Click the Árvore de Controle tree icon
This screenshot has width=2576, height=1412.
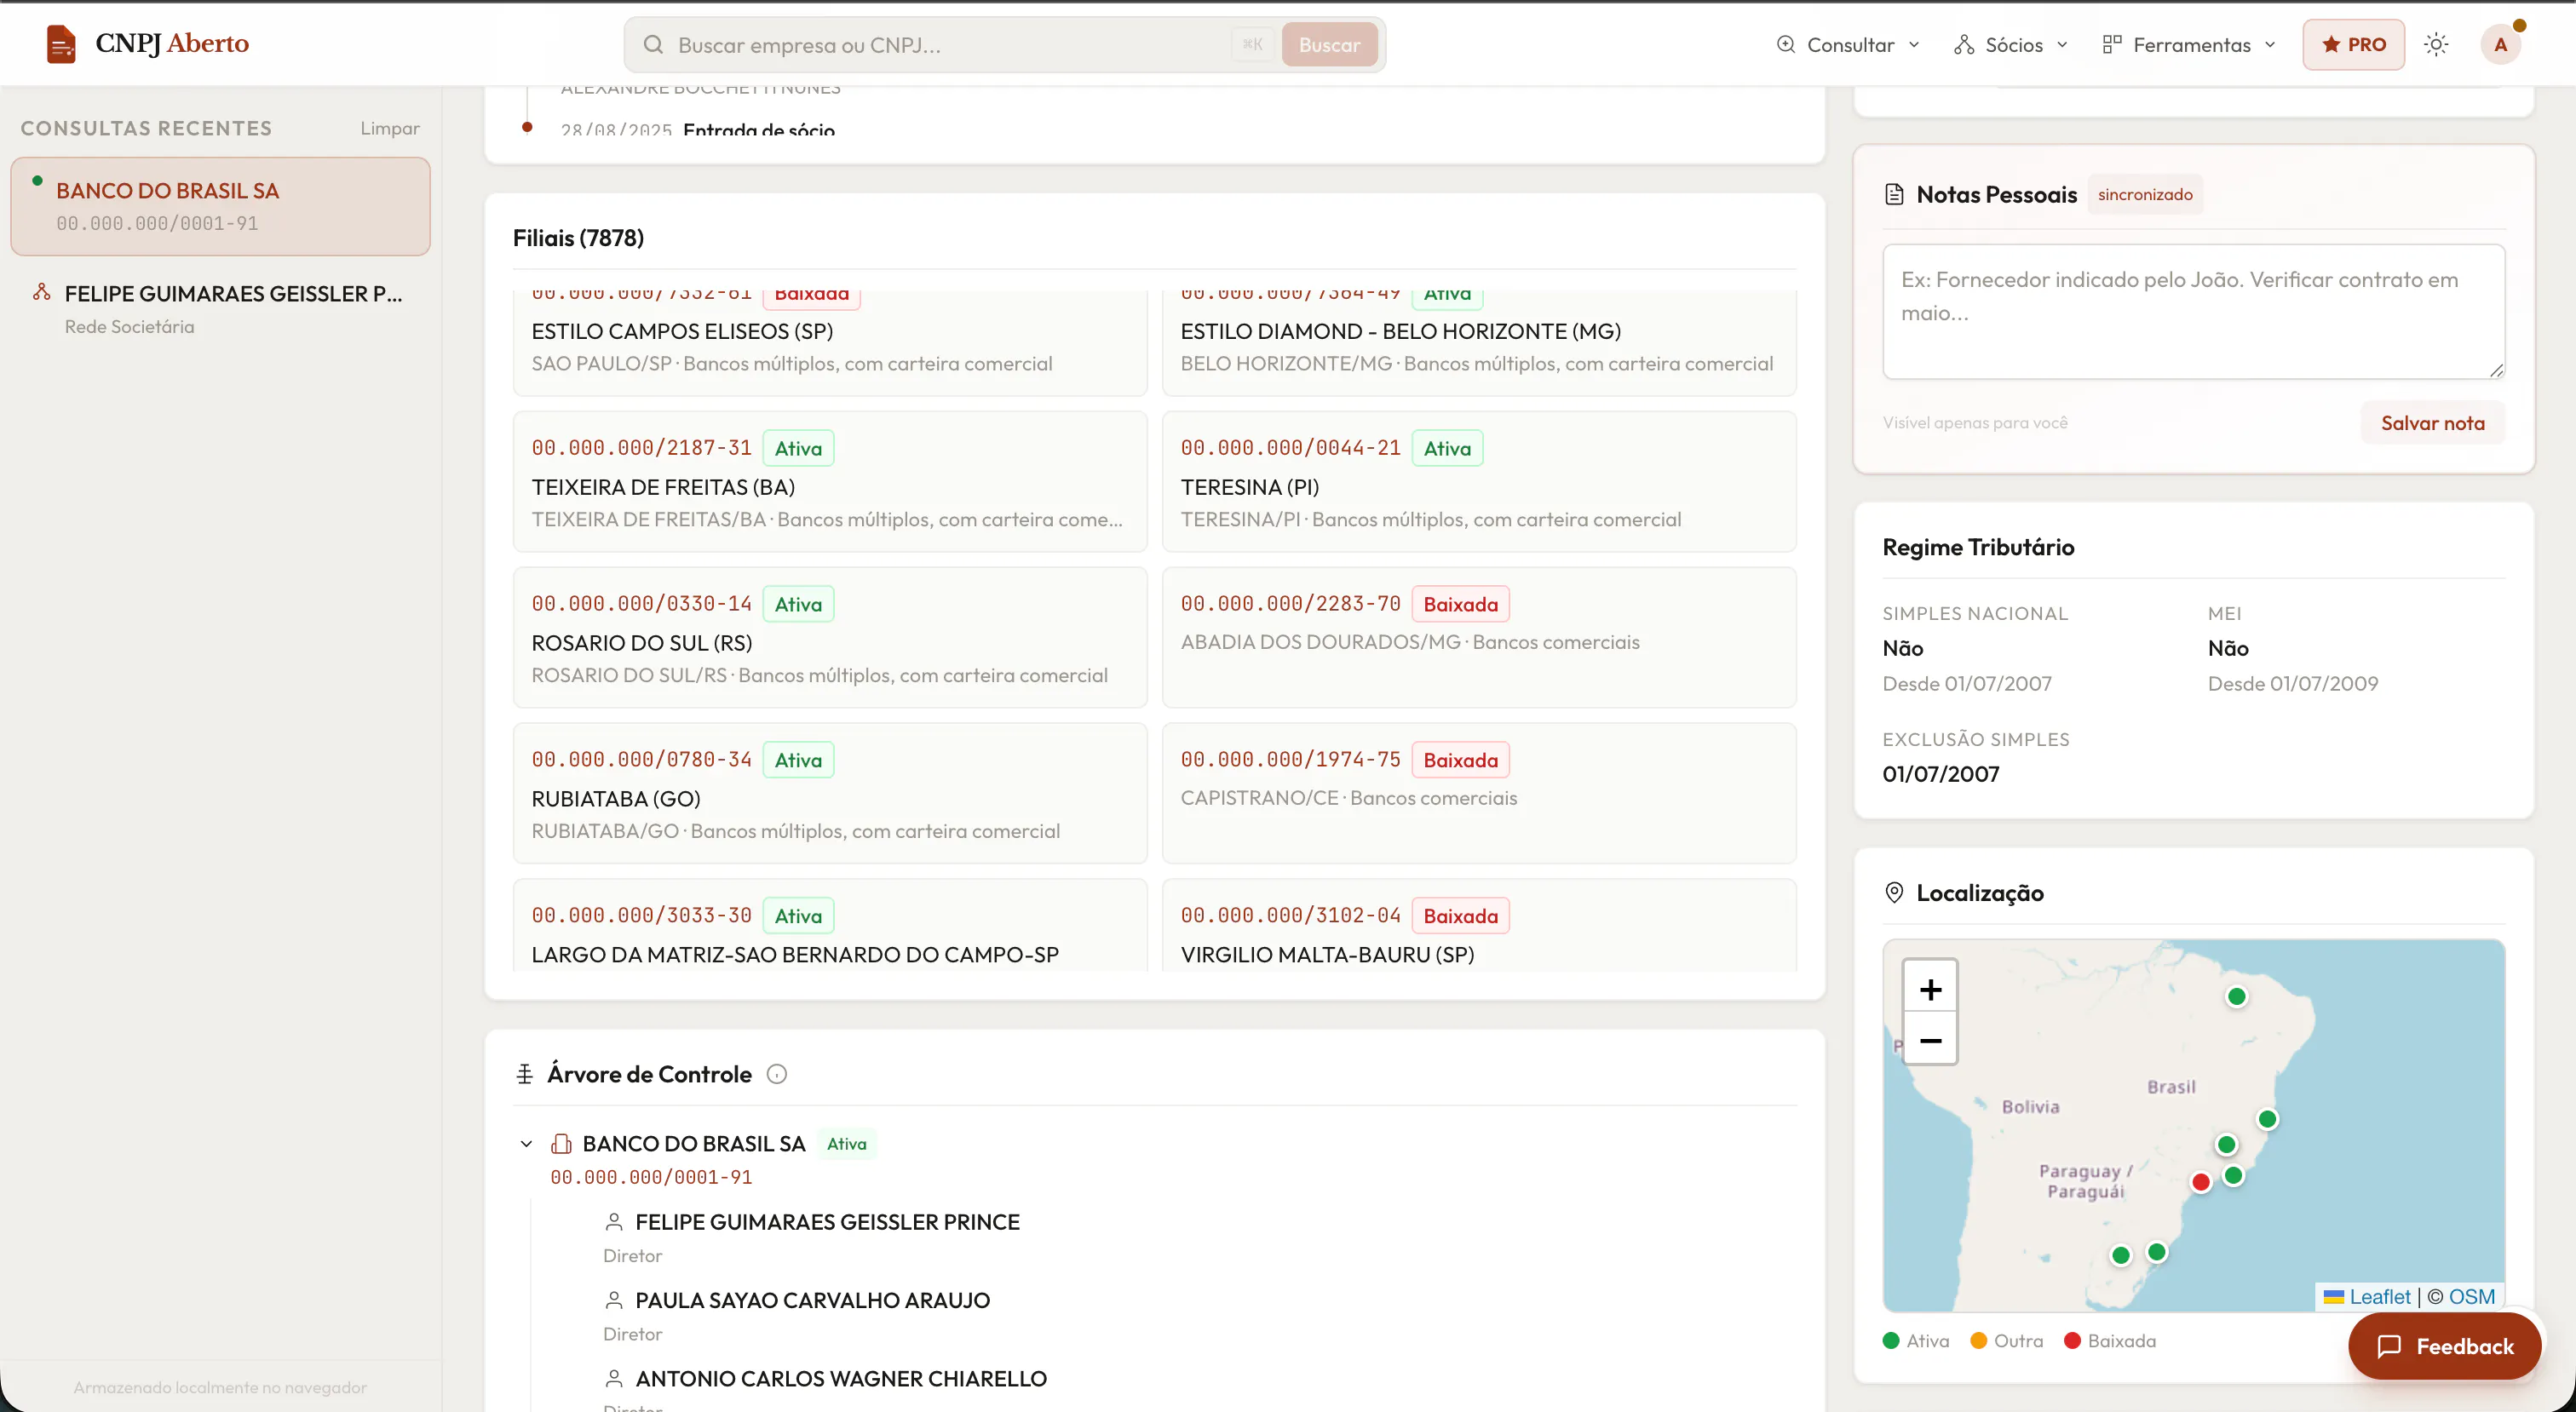pos(525,1074)
